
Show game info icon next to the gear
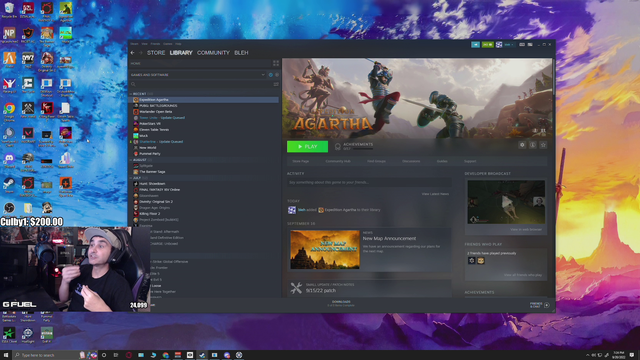533,145
